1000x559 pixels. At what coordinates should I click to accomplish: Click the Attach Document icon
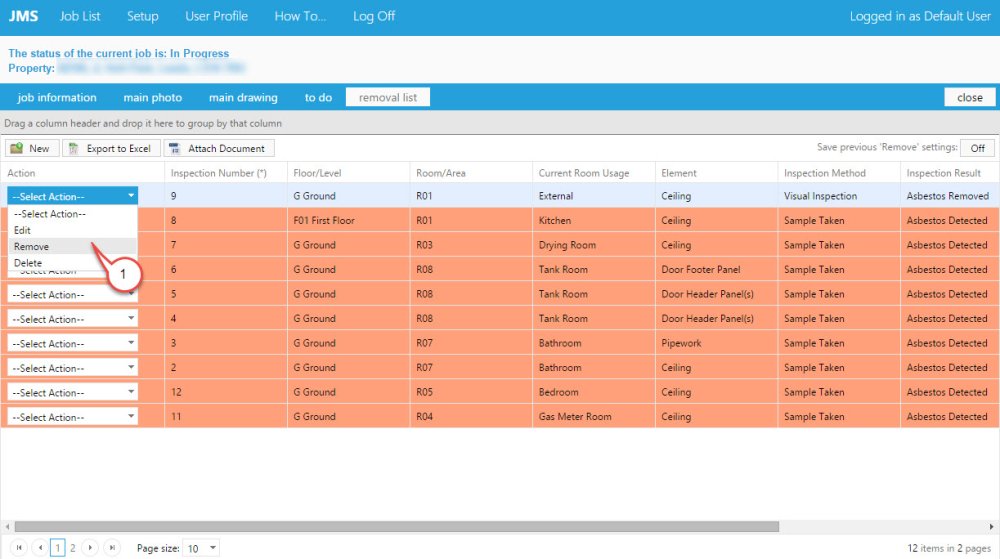pyautogui.click(x=174, y=149)
